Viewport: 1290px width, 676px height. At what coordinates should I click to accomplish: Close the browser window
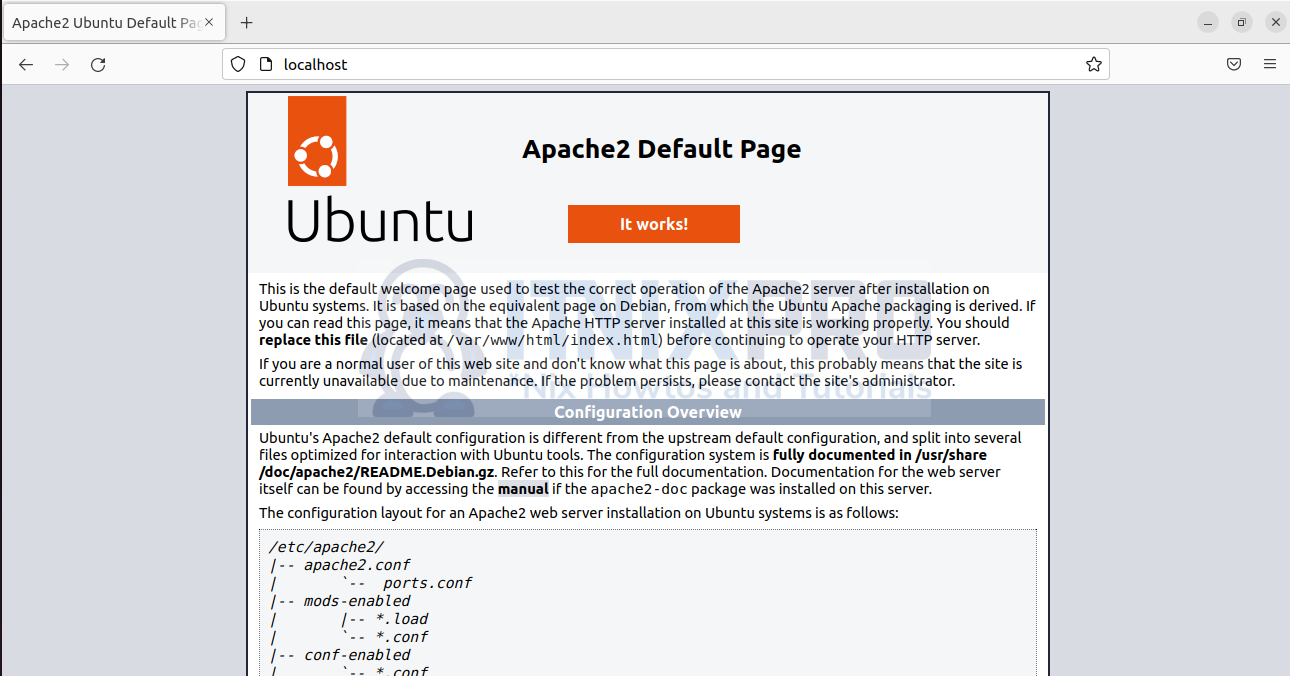coord(1274,22)
